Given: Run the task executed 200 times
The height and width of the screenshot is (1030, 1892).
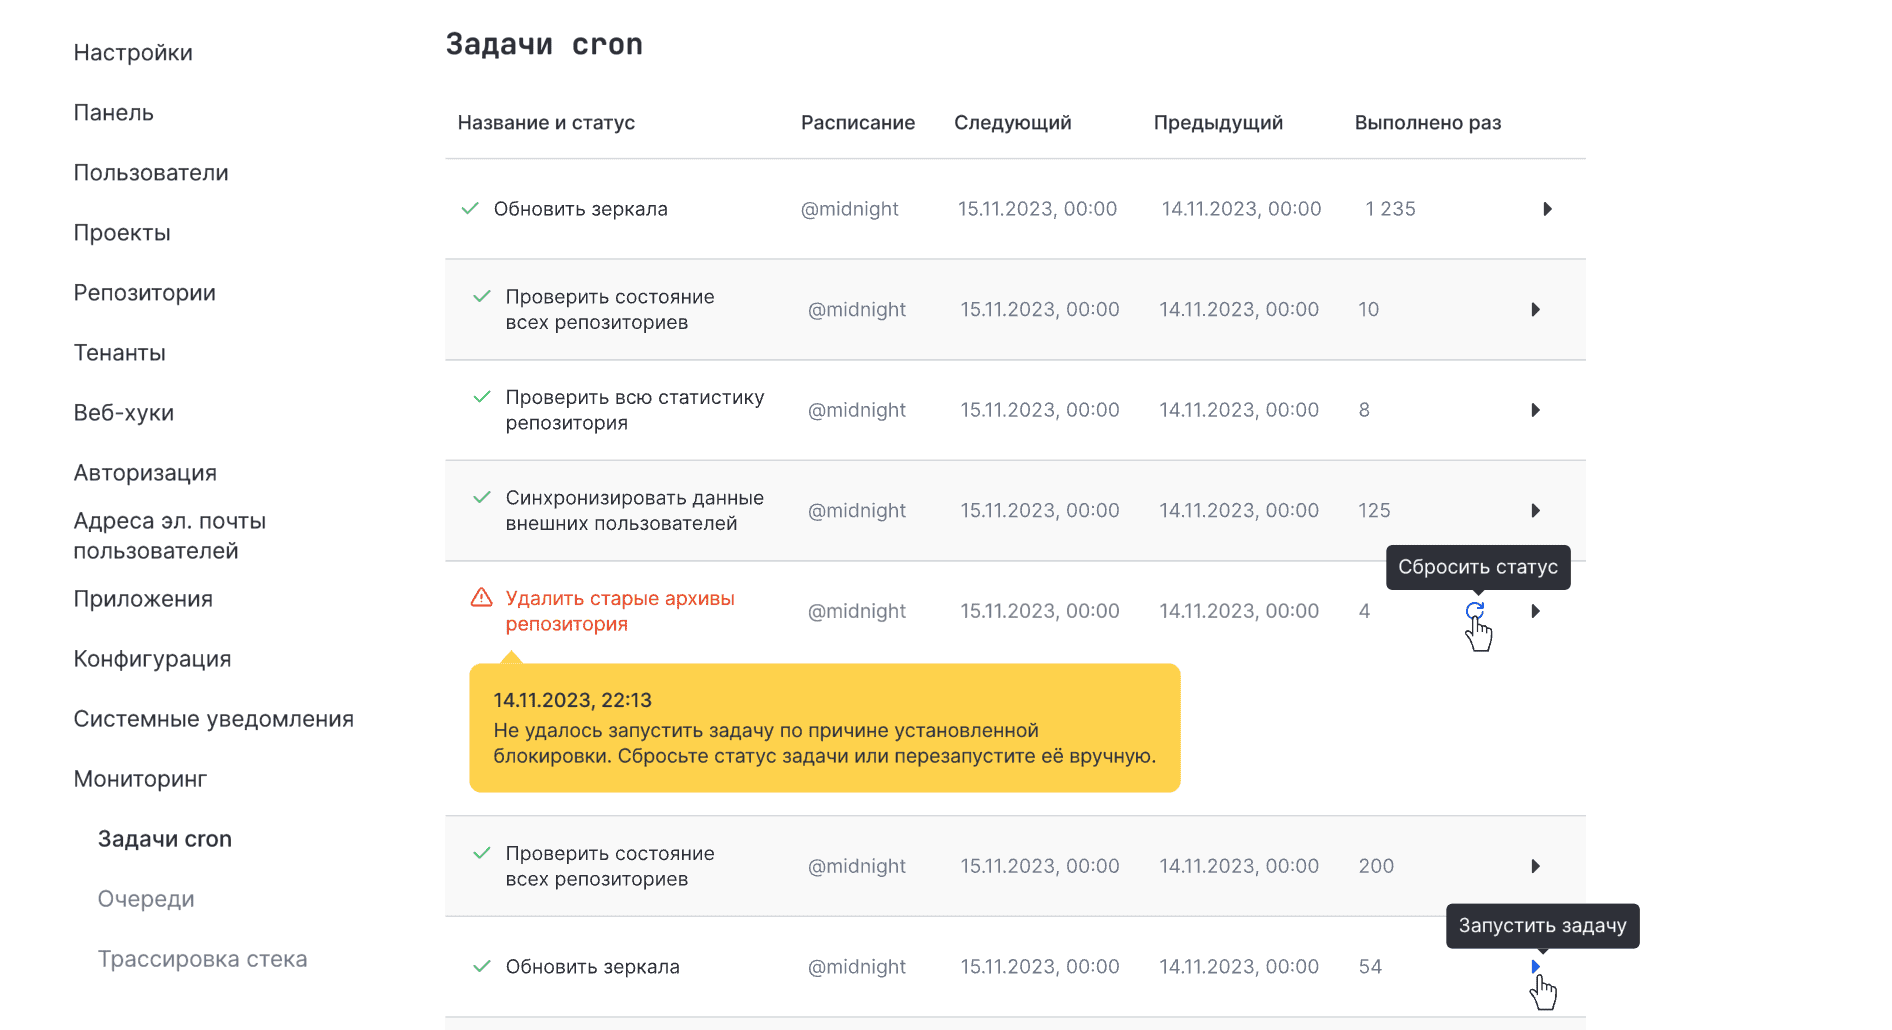Looking at the screenshot, I should tap(1535, 866).
